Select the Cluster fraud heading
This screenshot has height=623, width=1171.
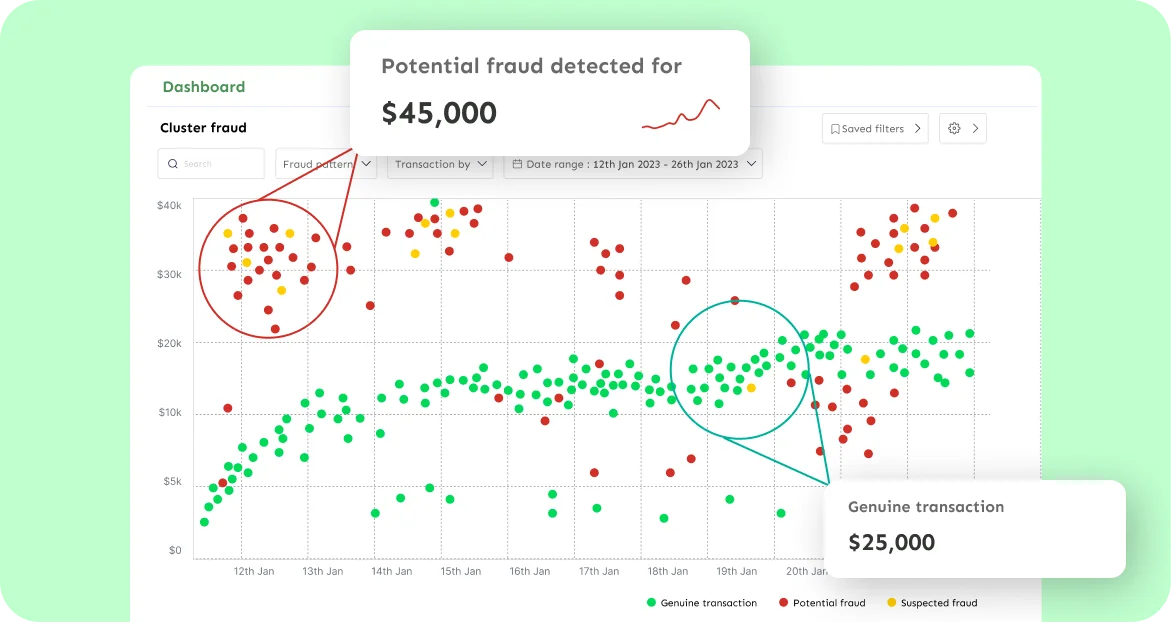(x=203, y=128)
